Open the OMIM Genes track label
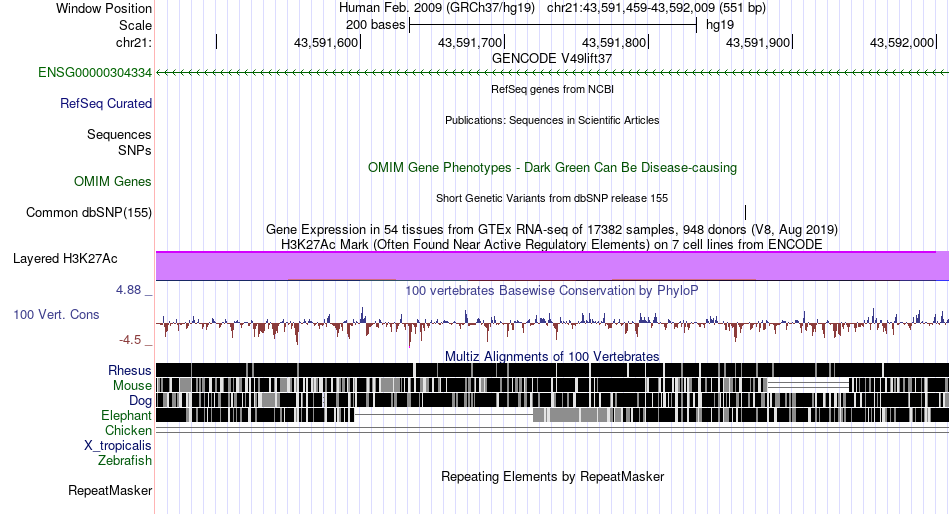950x514 pixels. coord(113,181)
